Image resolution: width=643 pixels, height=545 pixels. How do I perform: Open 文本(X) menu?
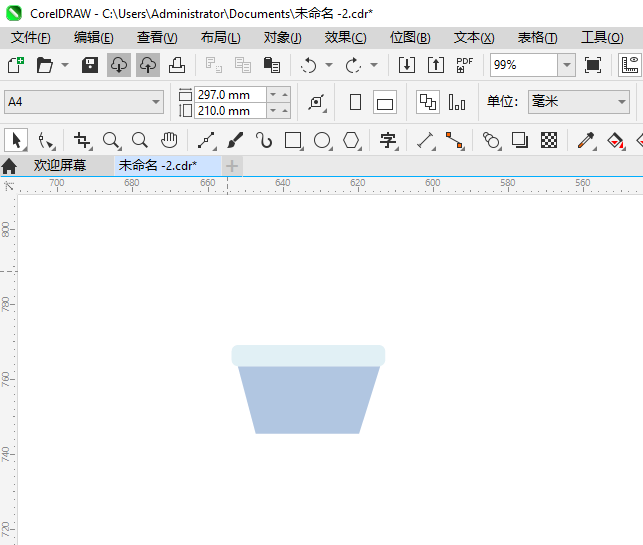[474, 38]
